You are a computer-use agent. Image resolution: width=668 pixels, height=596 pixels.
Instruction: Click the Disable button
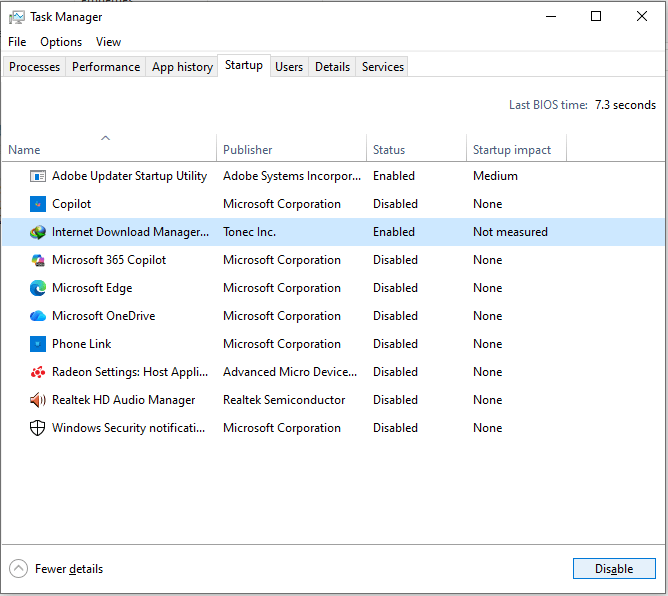(x=614, y=569)
